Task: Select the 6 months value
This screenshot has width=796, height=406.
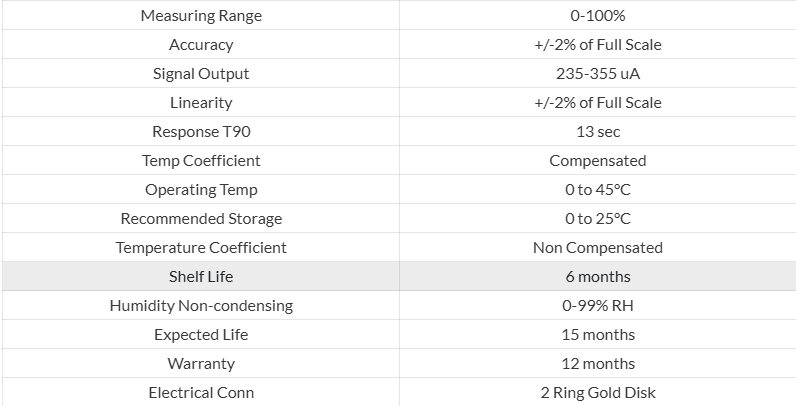Action: [598, 277]
